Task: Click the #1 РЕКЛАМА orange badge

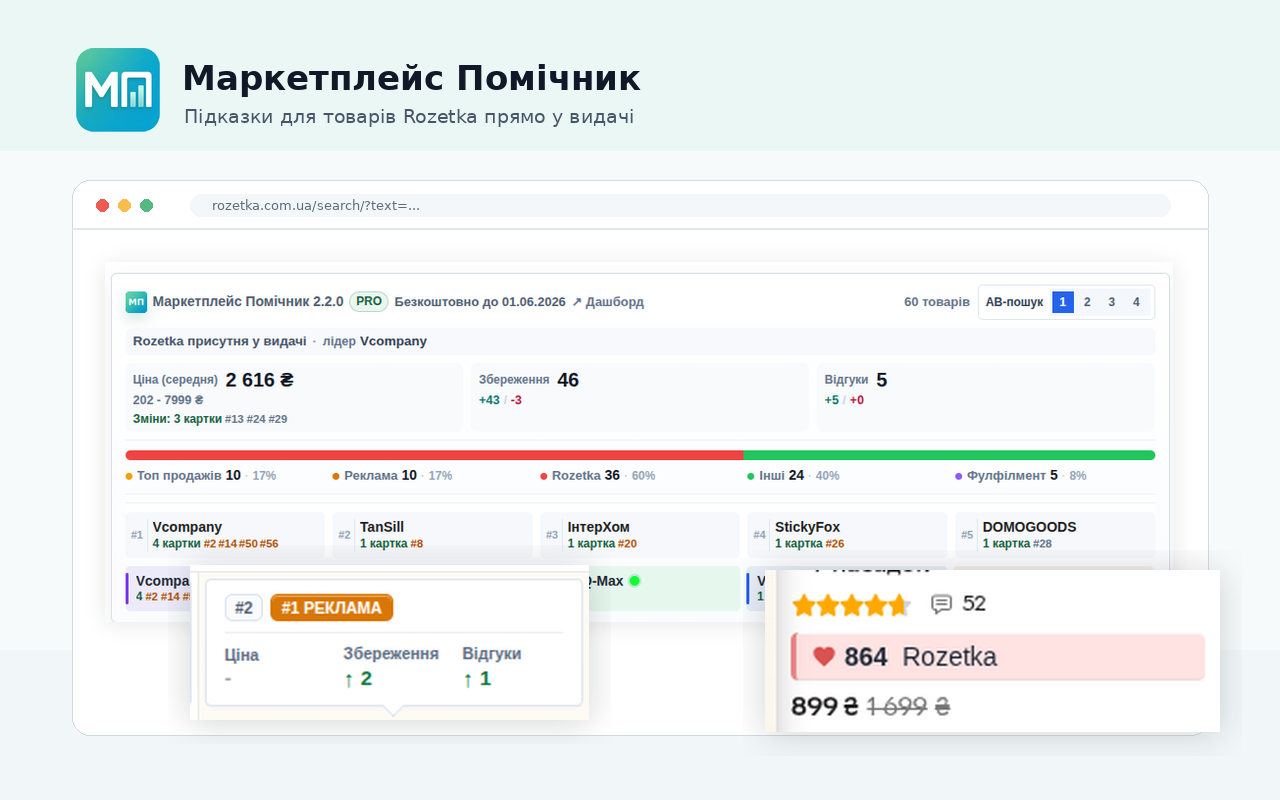Action: (332, 608)
